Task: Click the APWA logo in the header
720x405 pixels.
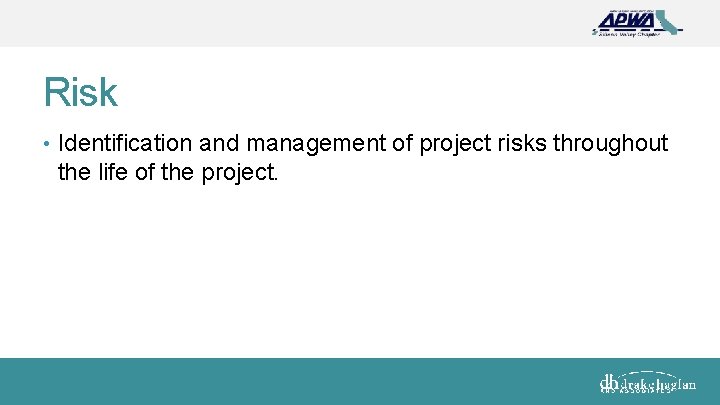Action: (637, 23)
